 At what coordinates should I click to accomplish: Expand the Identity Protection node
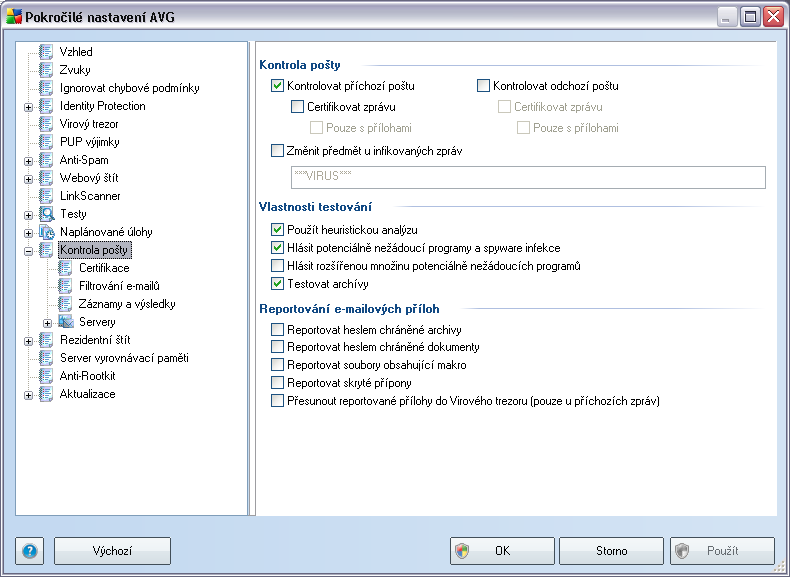29,107
